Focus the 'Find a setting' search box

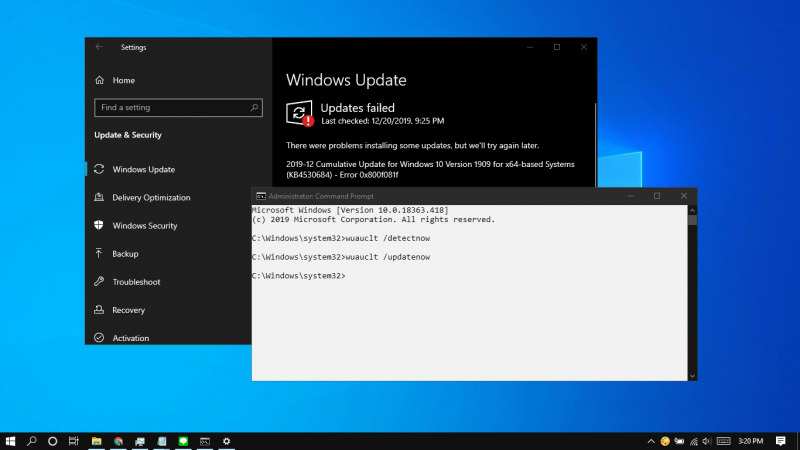tap(178, 108)
